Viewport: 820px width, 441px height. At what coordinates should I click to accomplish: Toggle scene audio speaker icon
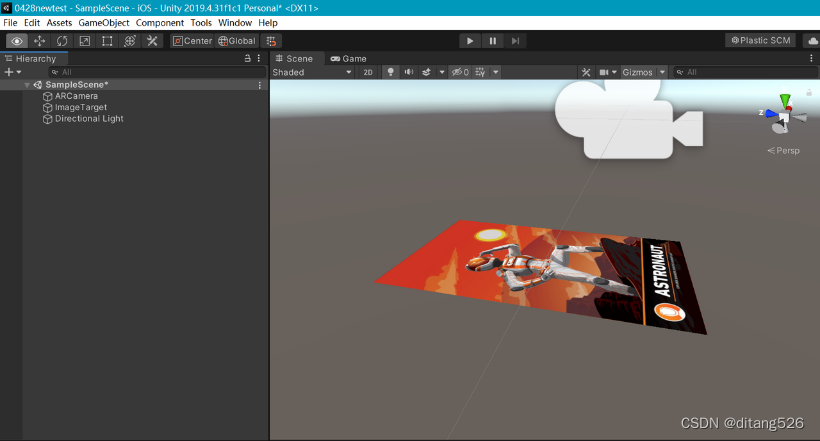point(408,72)
